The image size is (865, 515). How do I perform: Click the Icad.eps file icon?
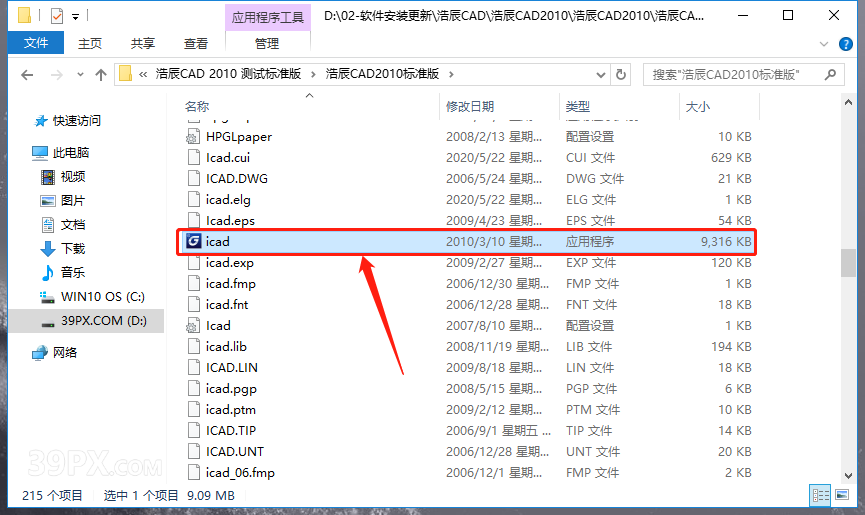tap(194, 221)
